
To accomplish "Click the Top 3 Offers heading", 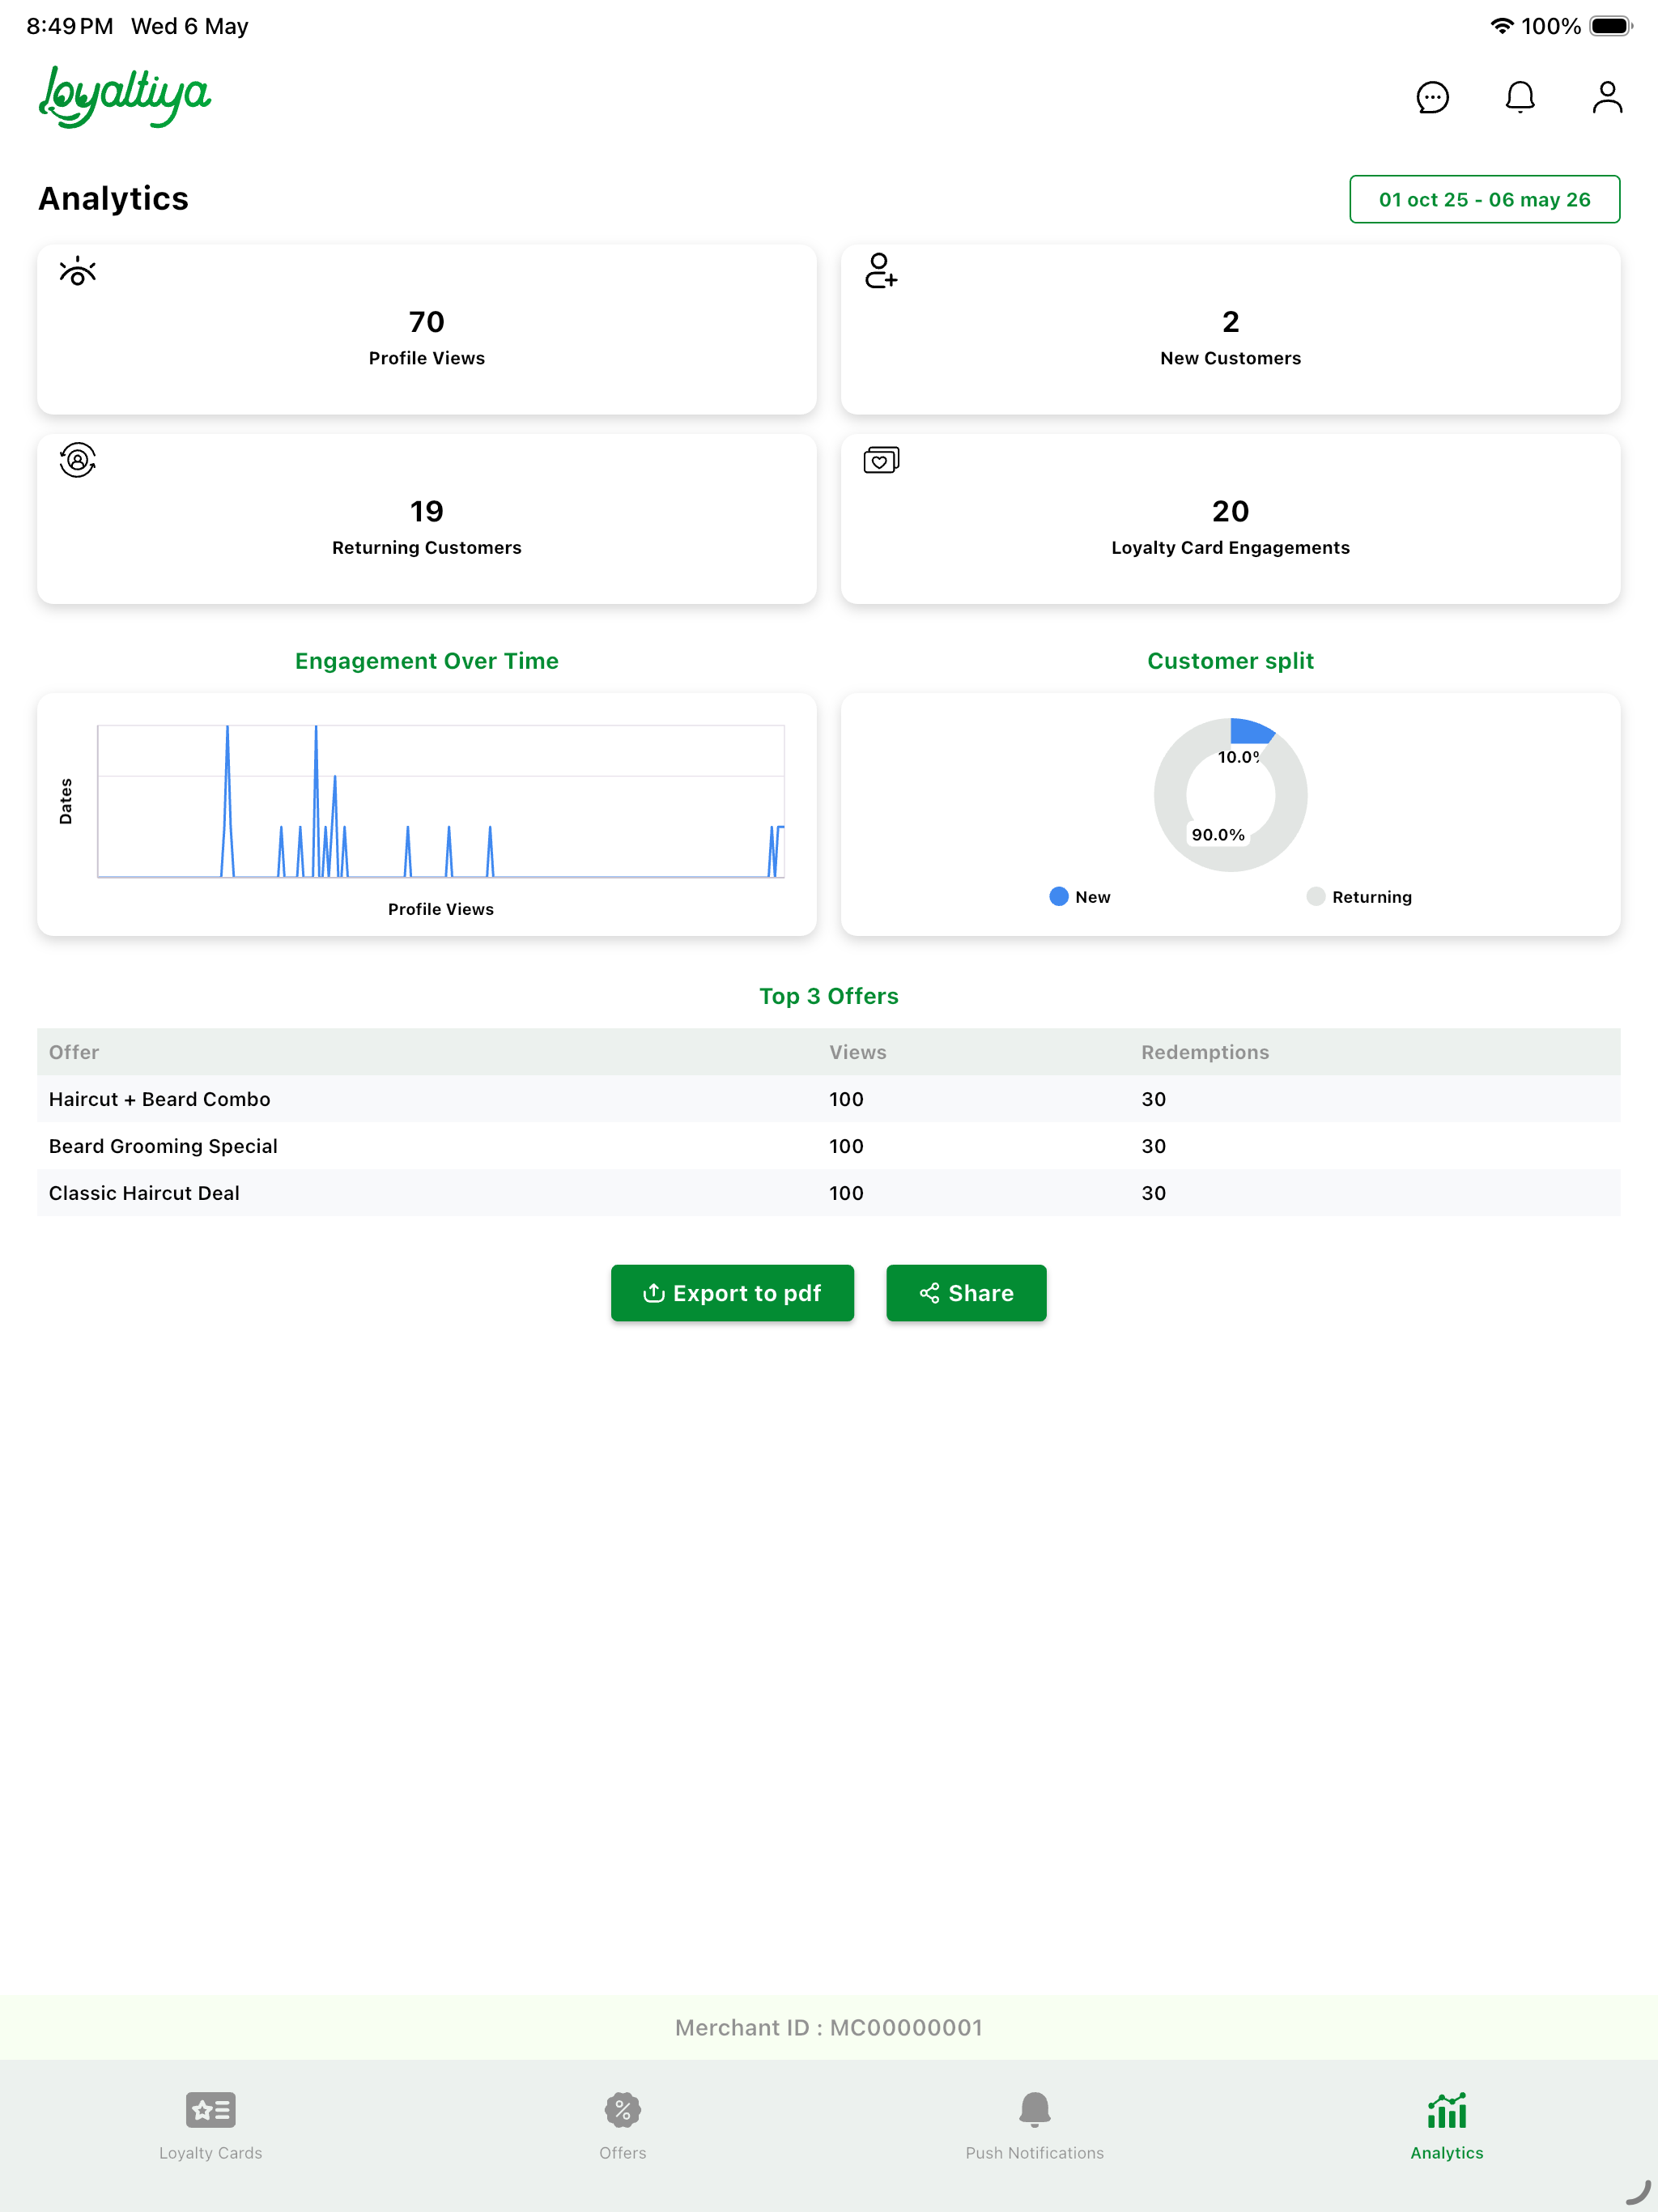I will tap(829, 996).
